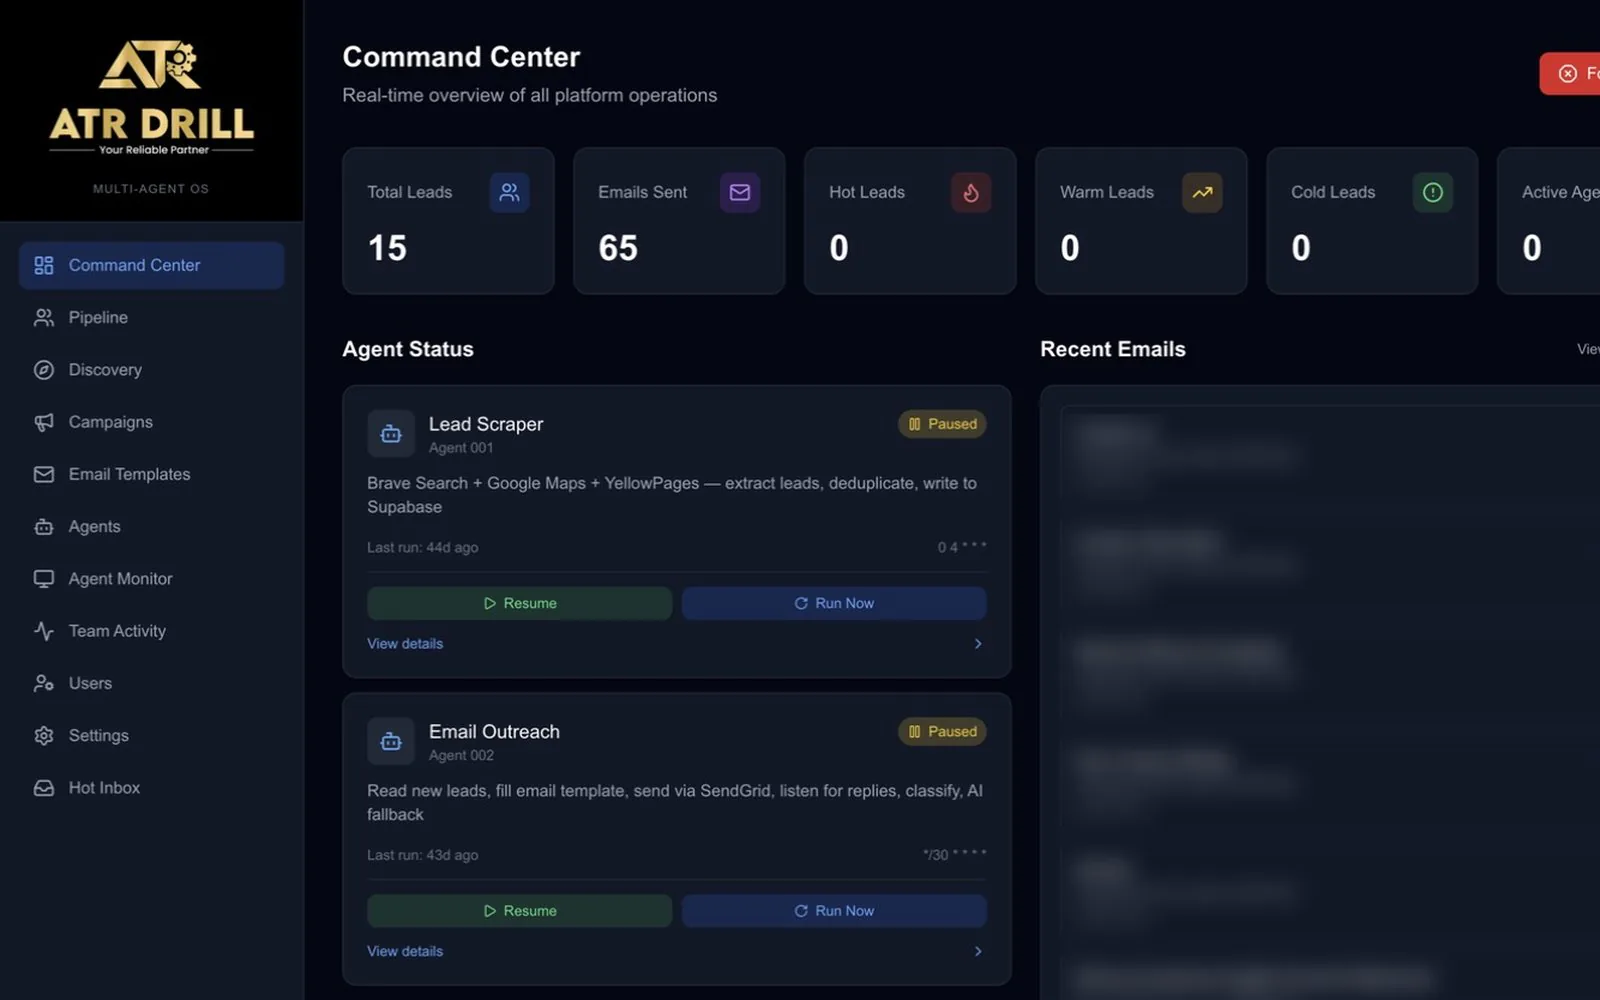Click the Users icon in sidebar
This screenshot has height=1000, width=1600.
point(44,683)
